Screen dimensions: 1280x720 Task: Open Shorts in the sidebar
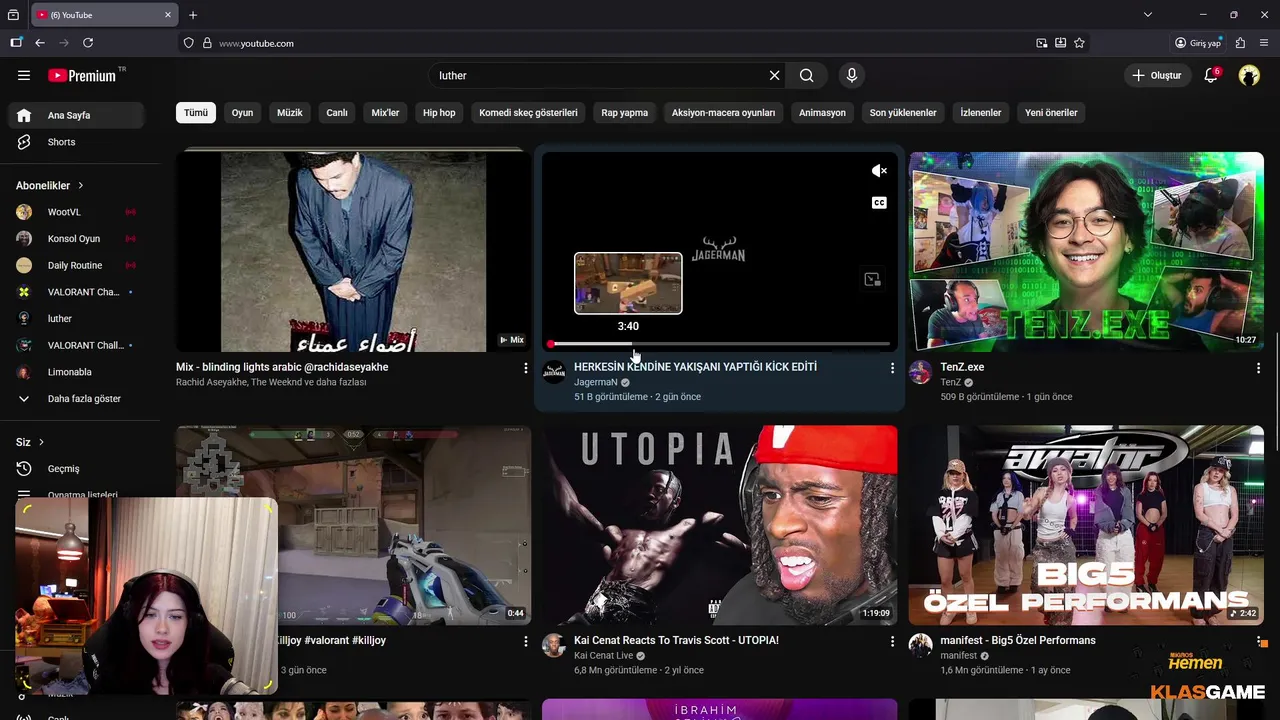coord(76,142)
